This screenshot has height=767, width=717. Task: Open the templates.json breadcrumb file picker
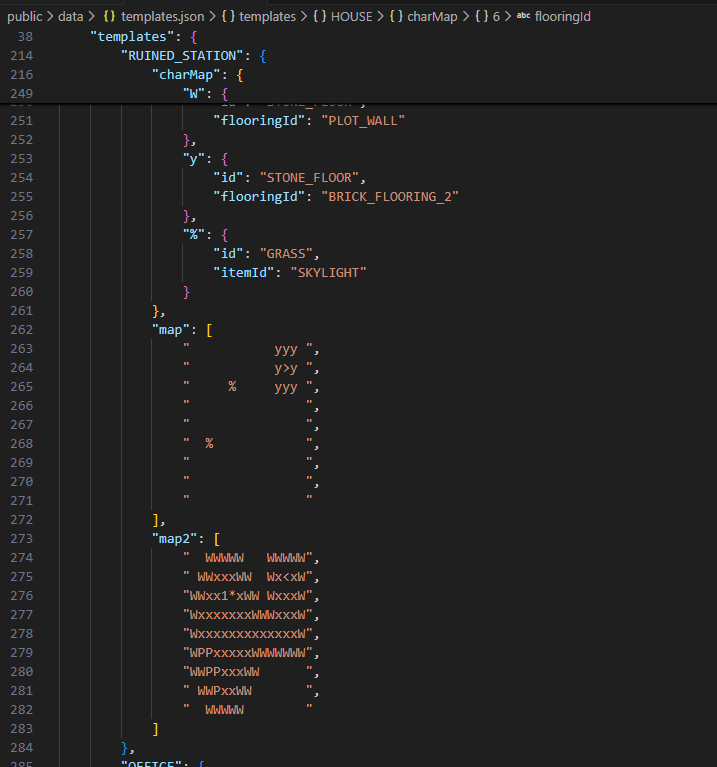pos(162,17)
